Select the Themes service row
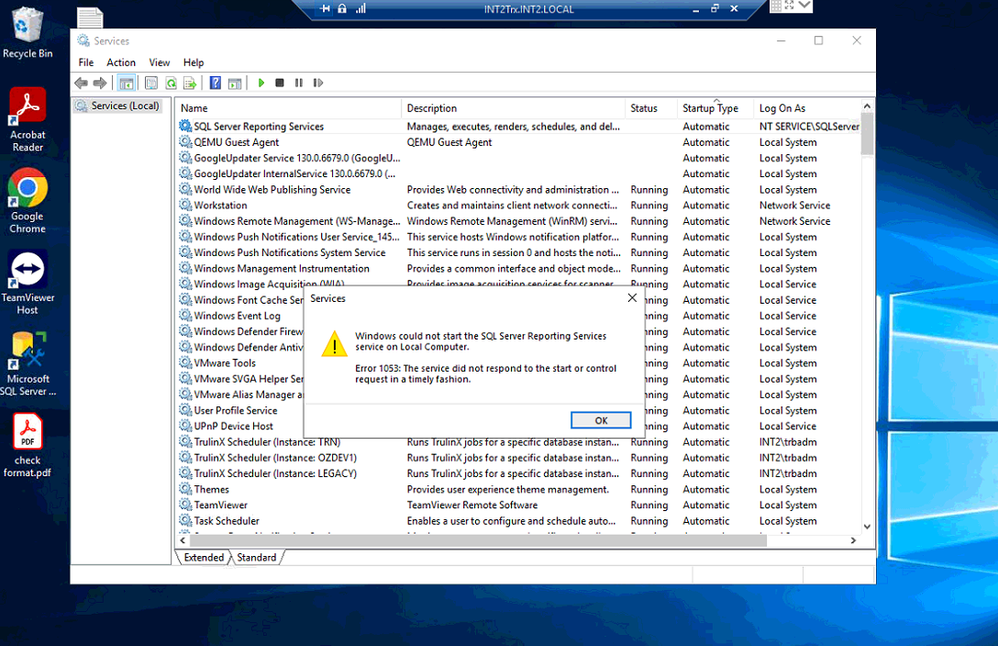 519,489
